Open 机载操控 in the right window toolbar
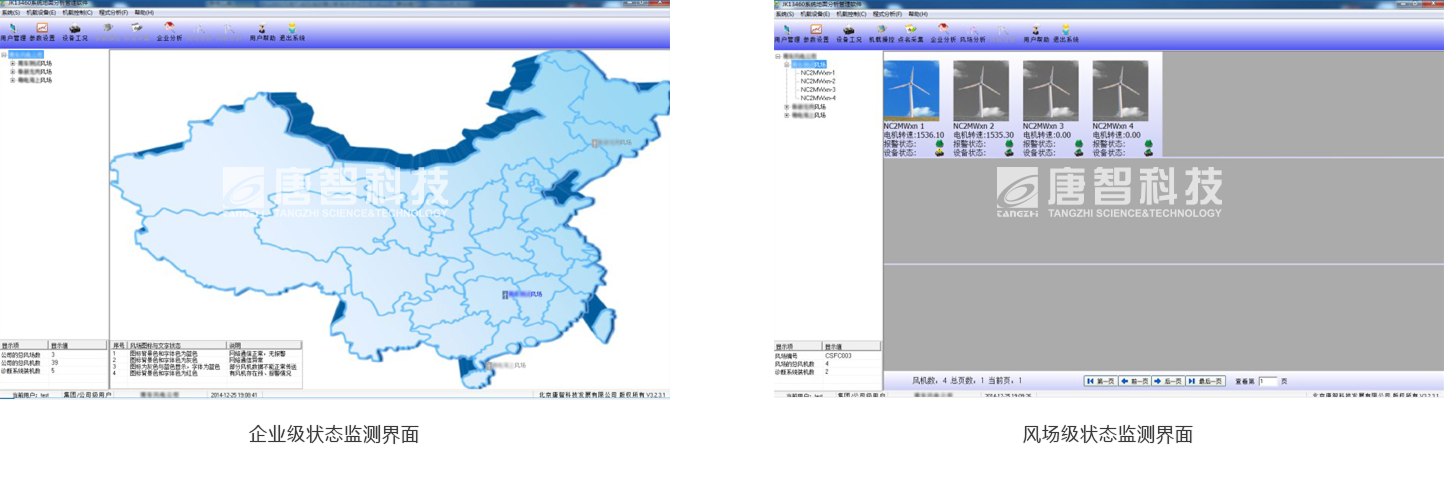Image resolution: width=1444 pixels, height=496 pixels. 879,33
